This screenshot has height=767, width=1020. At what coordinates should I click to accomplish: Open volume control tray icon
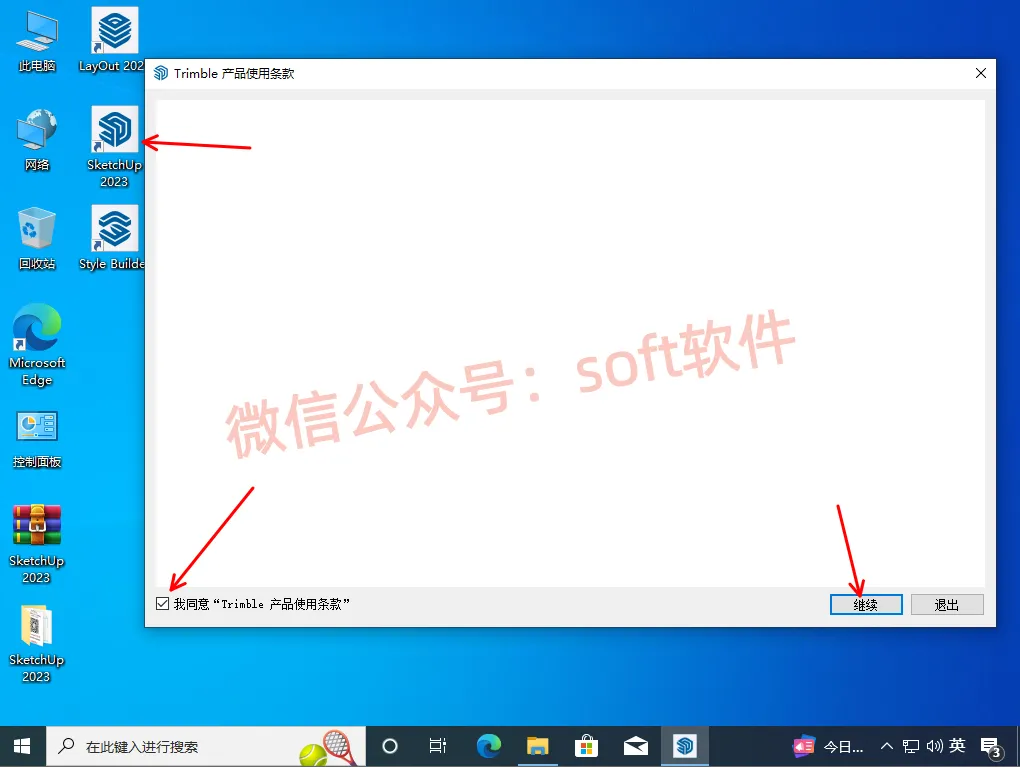click(x=934, y=746)
